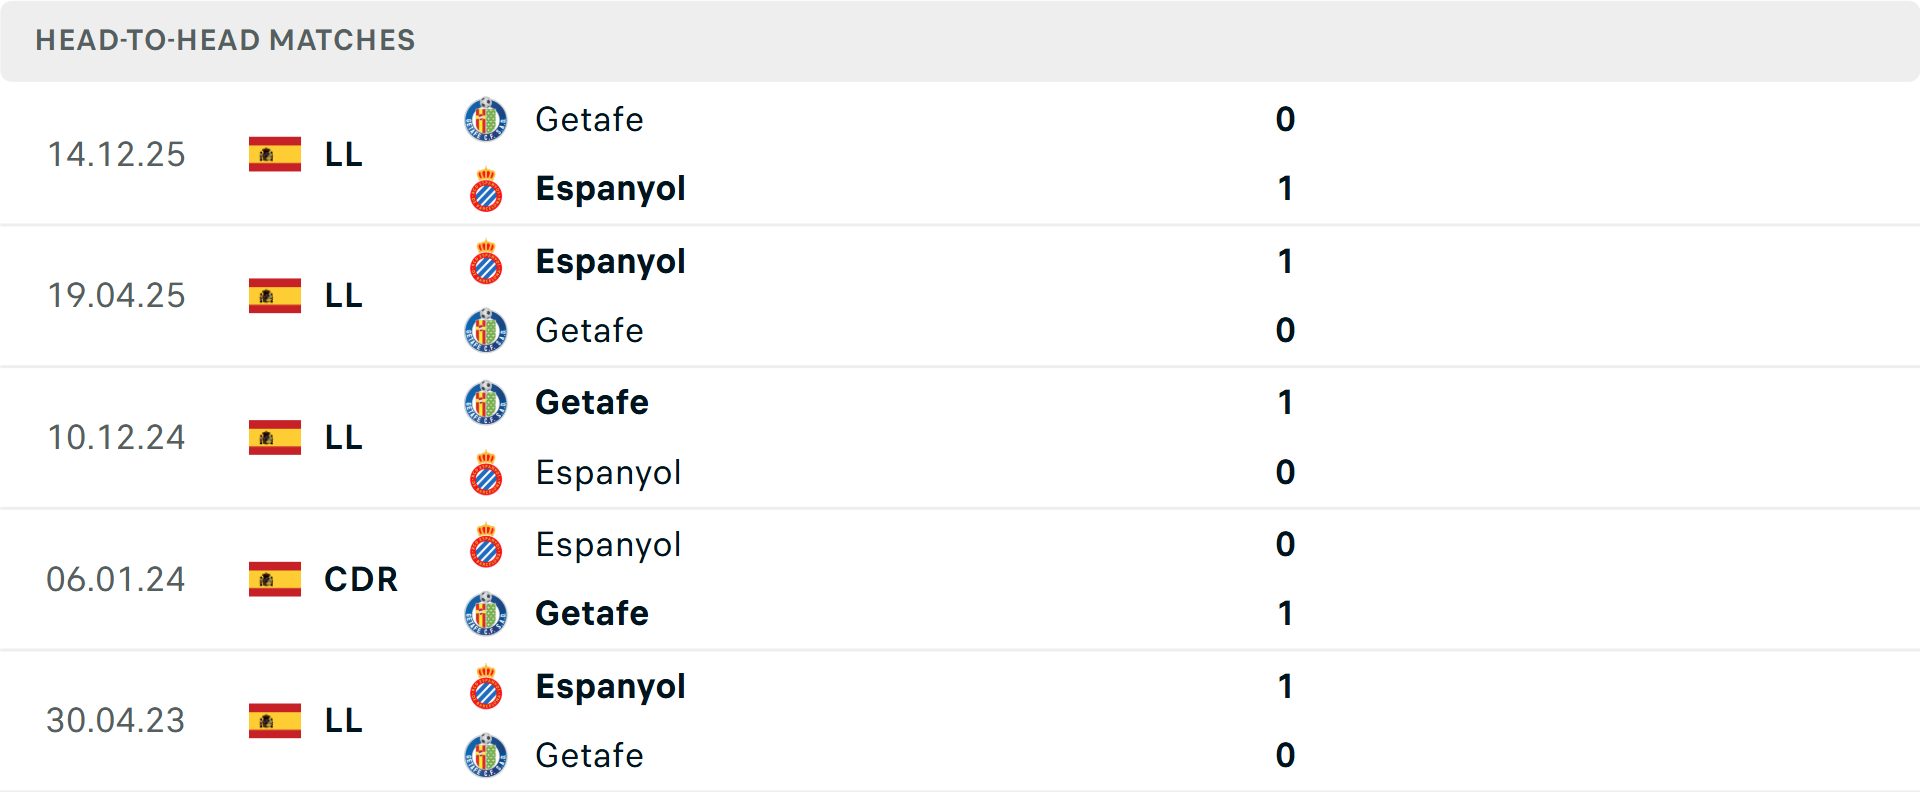Image resolution: width=1920 pixels, height=792 pixels.
Task: Open Getafe team link in 30.04.23 match
Action: [x=589, y=756]
